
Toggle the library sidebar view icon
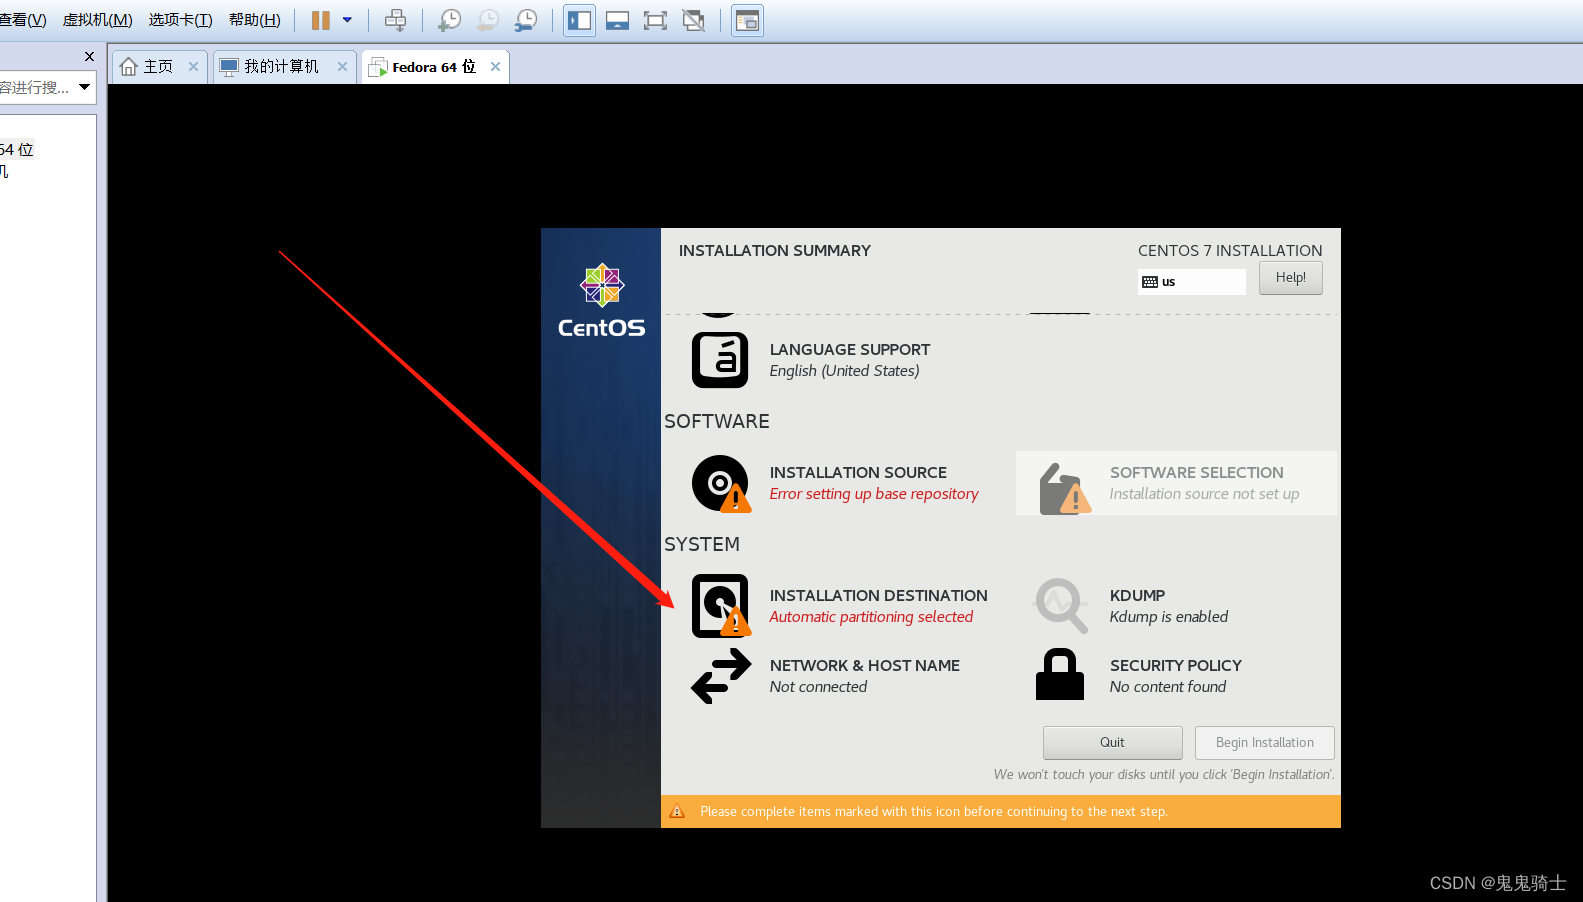580,20
